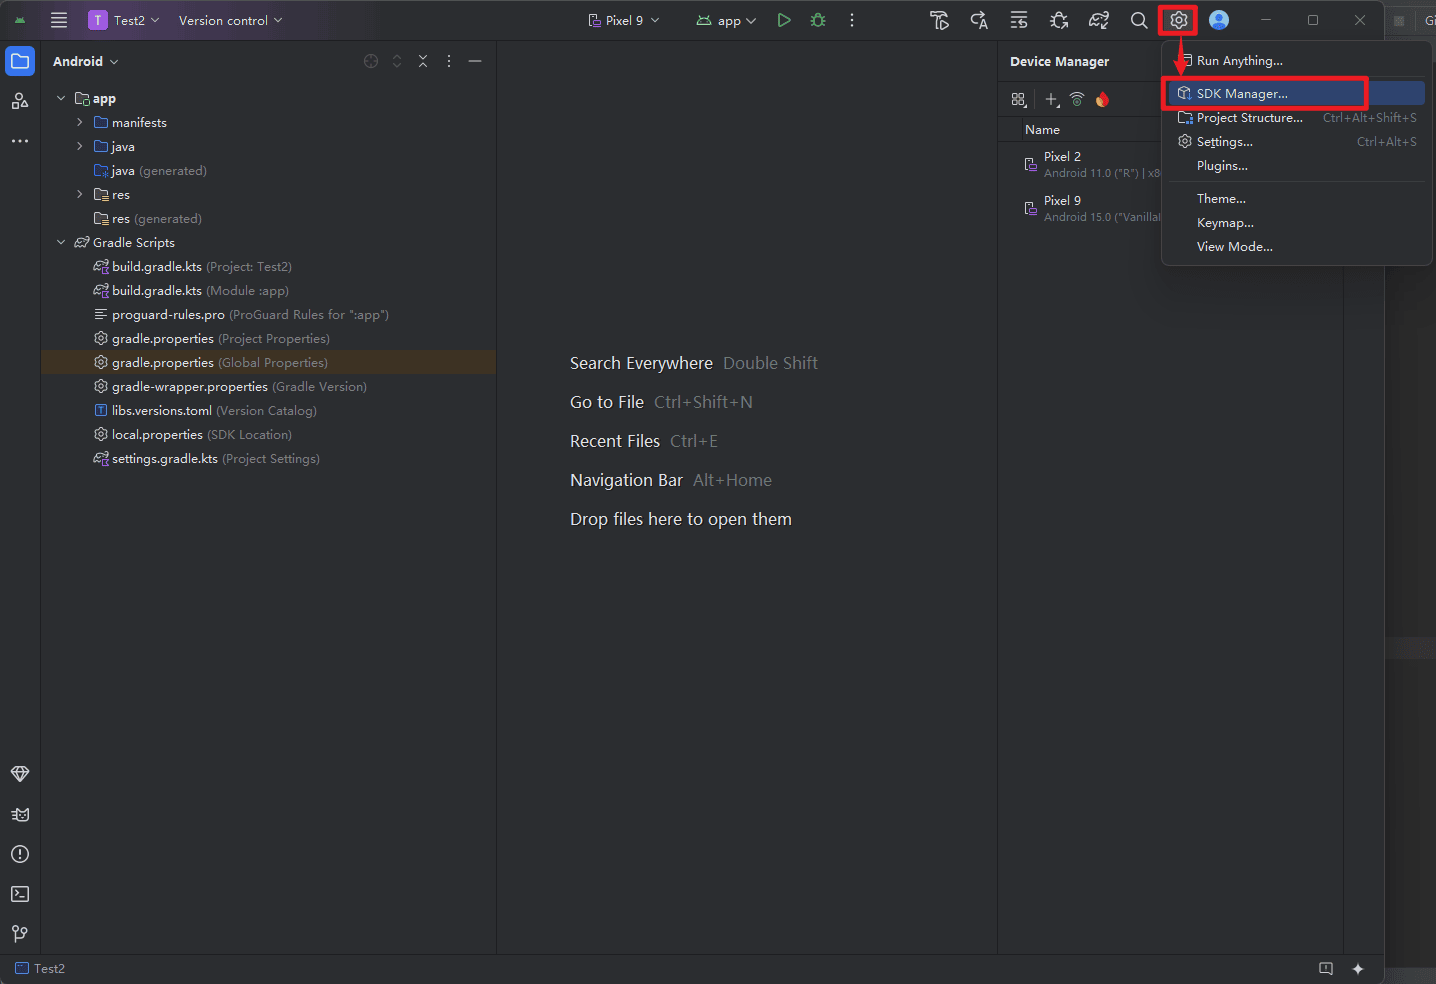1436x984 pixels.
Task: Click the Plugins menu item
Action: pyautogui.click(x=1222, y=166)
